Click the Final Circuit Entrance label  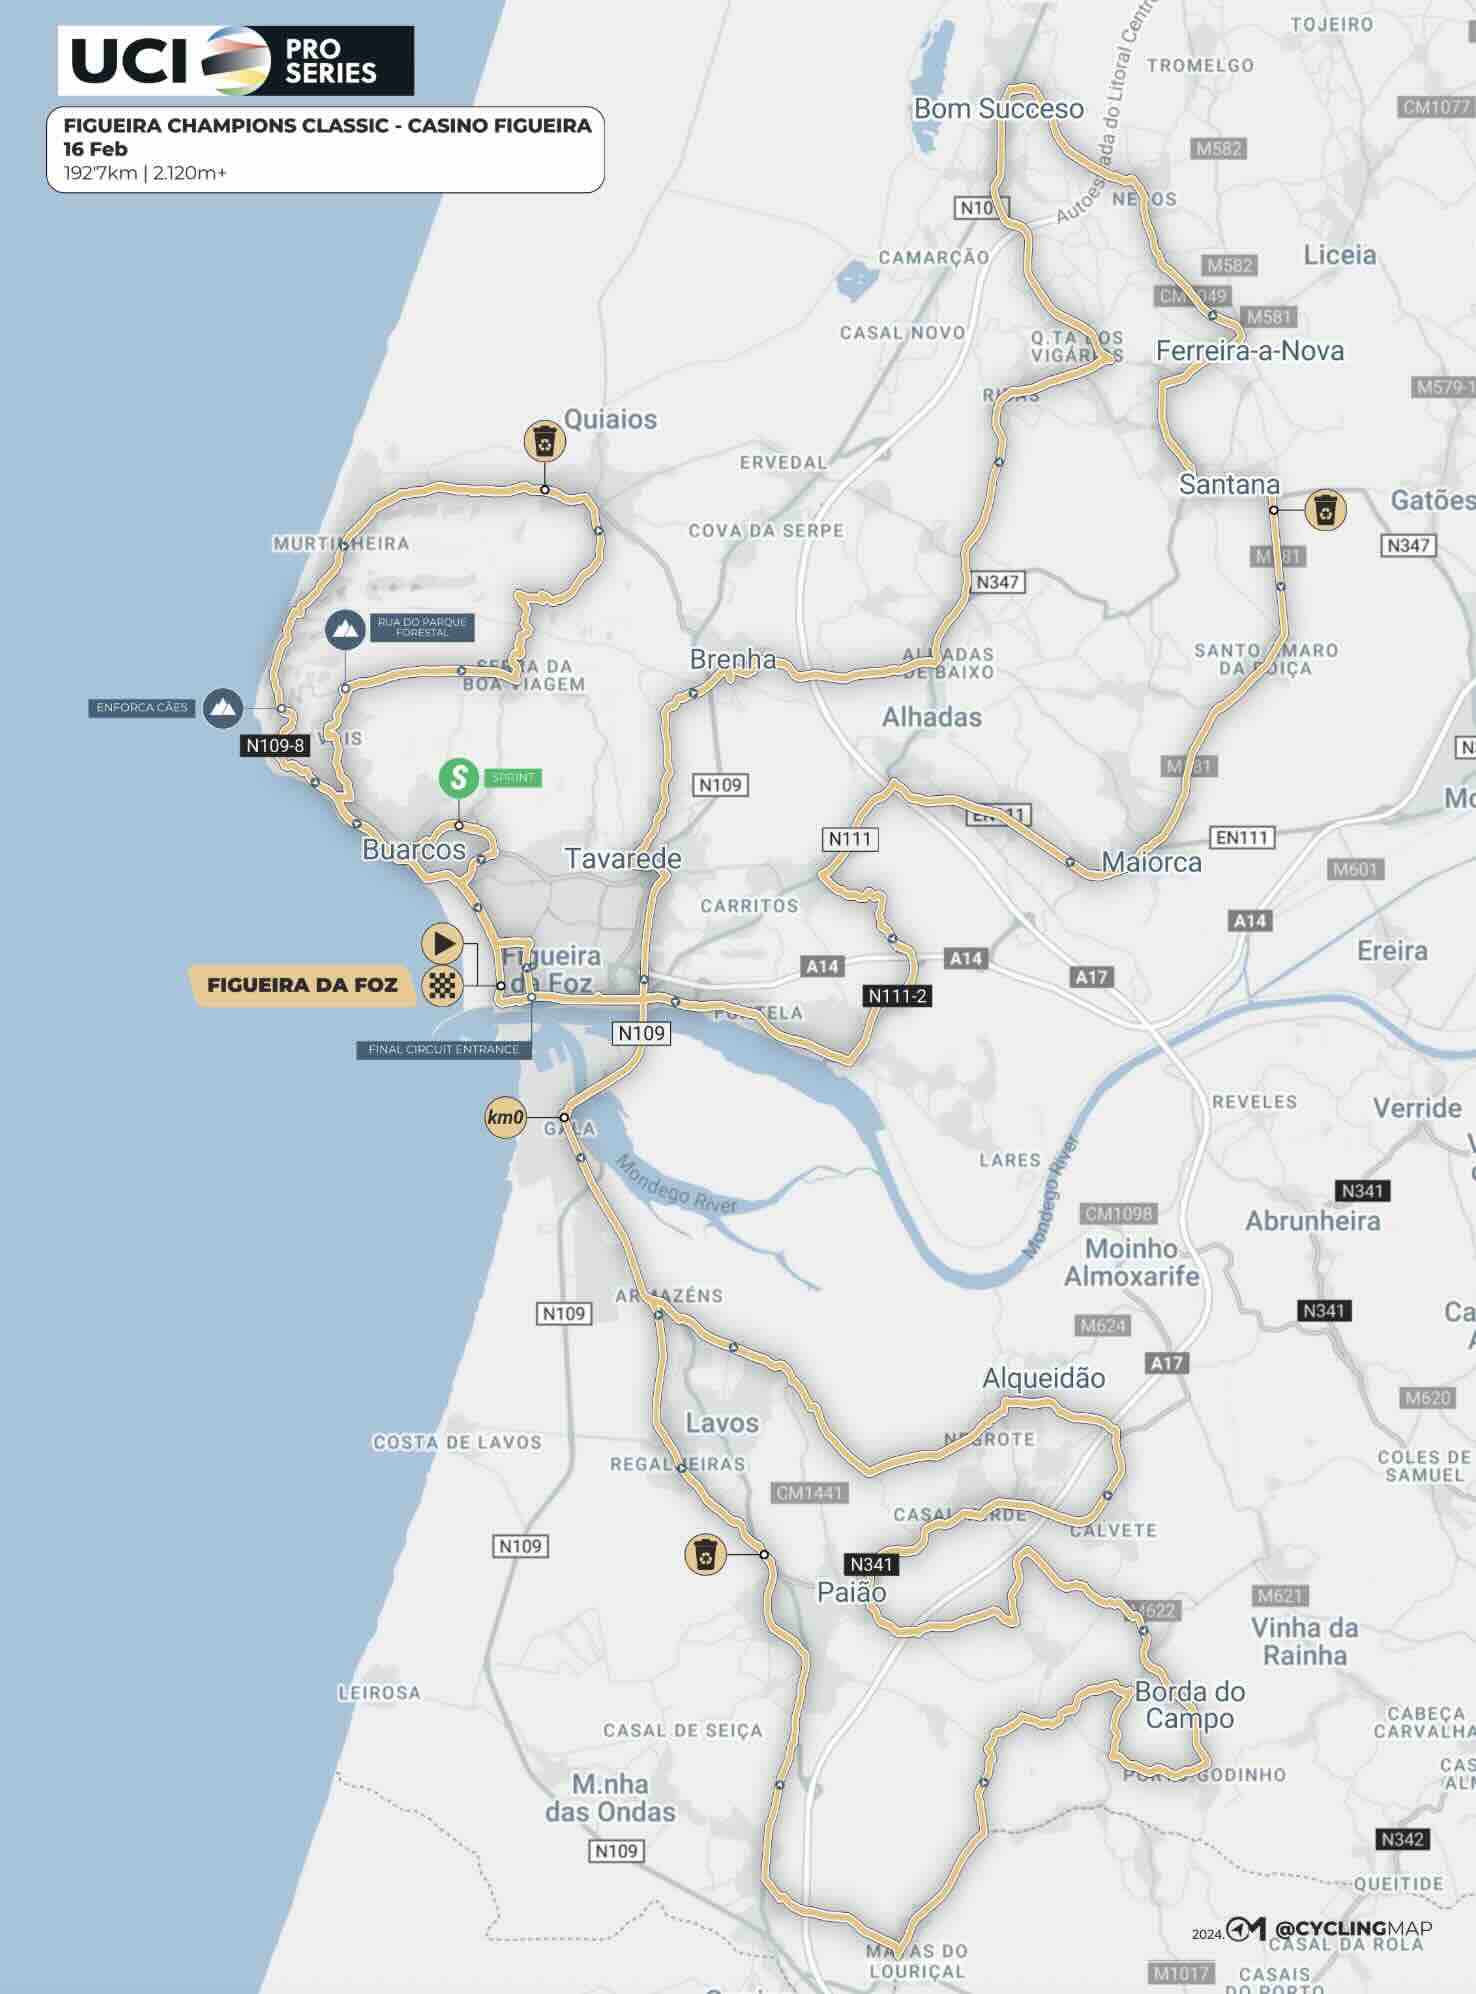444,1049
